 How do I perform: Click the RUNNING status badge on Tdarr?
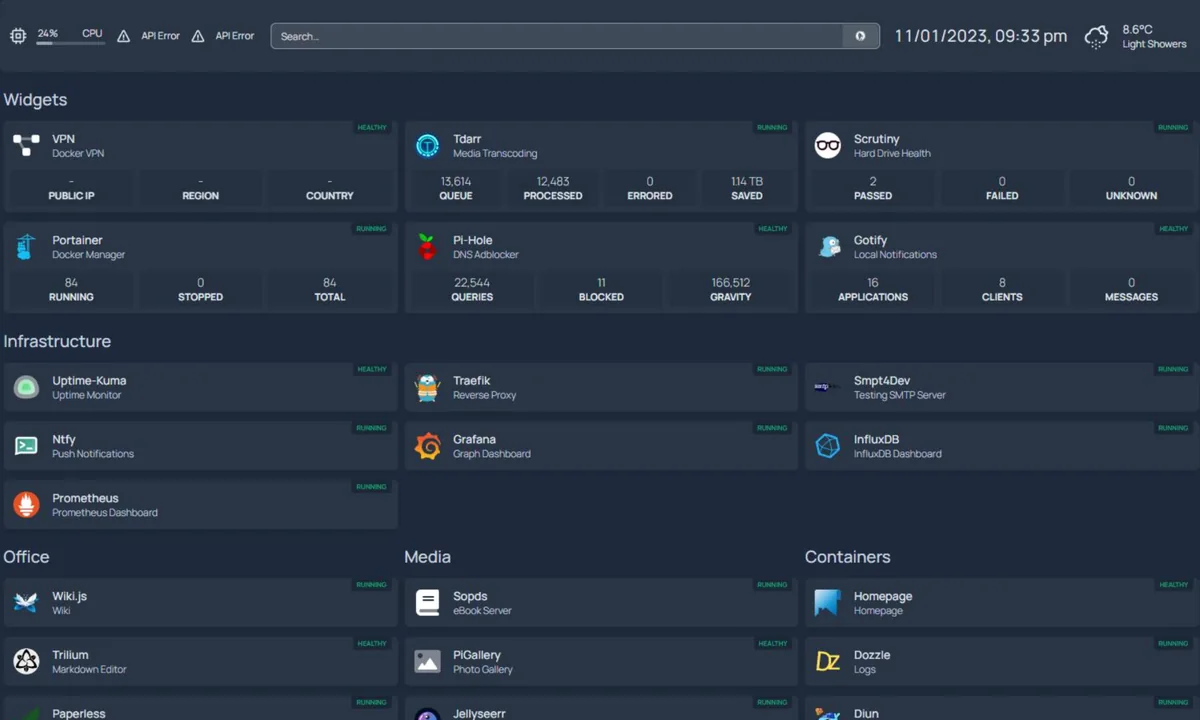coord(772,128)
